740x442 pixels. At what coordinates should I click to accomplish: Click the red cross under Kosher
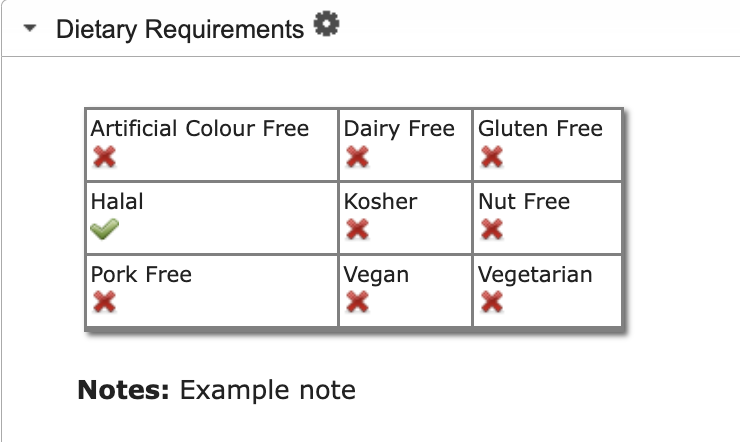[x=357, y=230]
